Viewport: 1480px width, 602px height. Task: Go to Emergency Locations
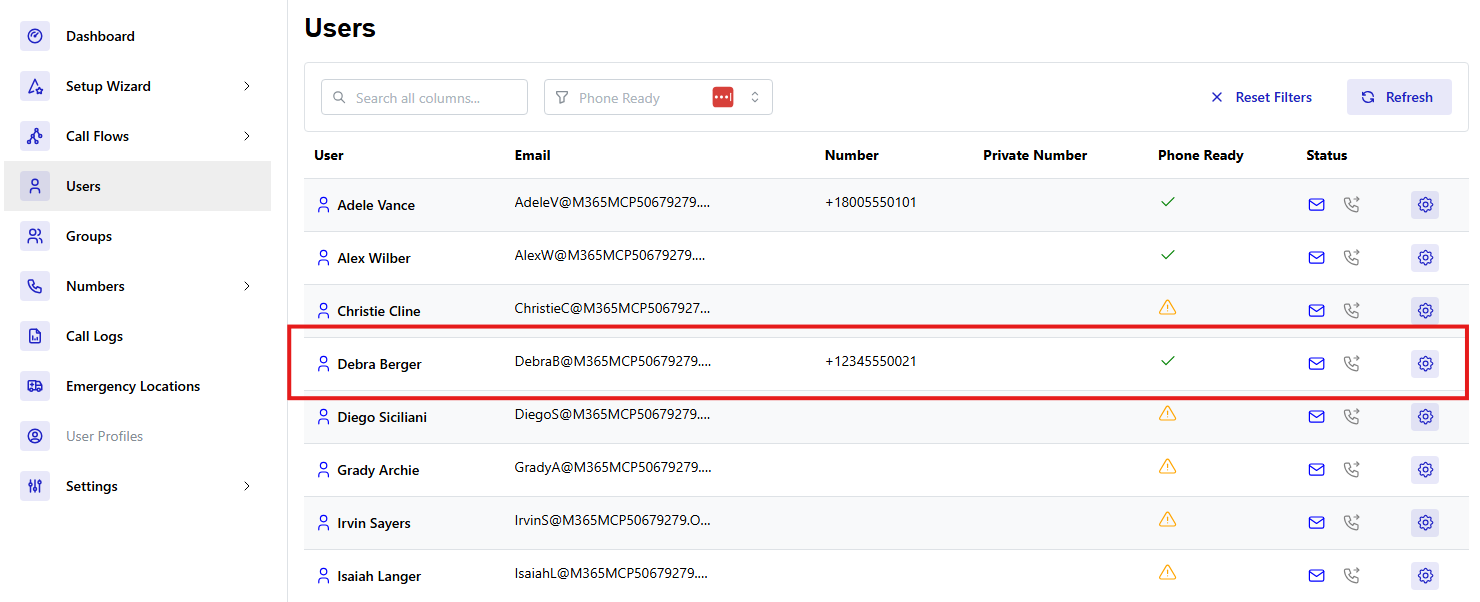132,386
